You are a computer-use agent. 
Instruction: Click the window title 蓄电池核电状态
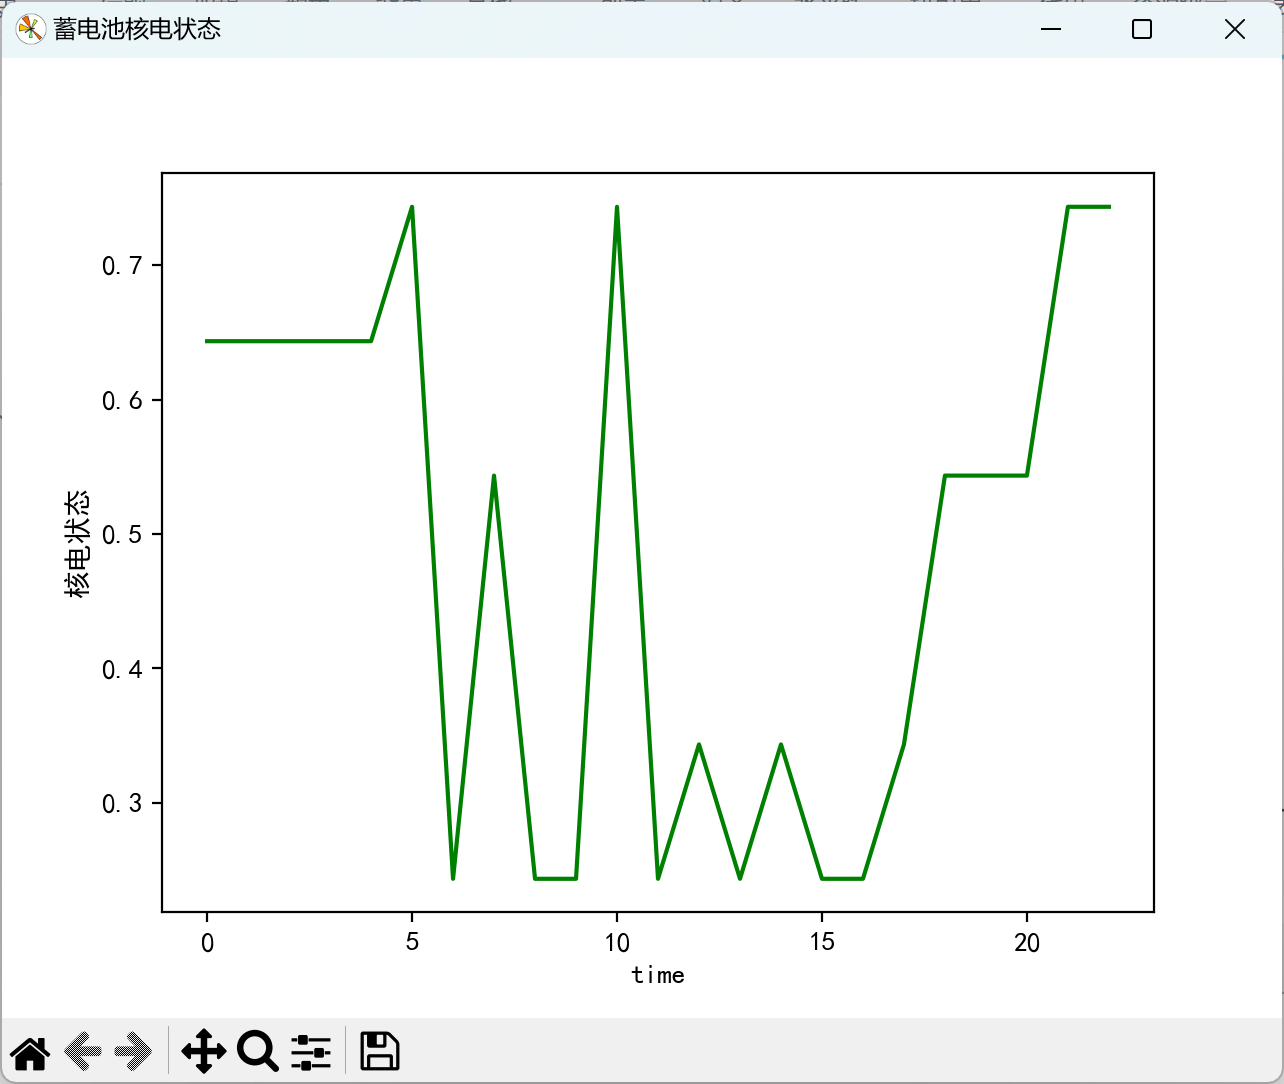click(137, 29)
